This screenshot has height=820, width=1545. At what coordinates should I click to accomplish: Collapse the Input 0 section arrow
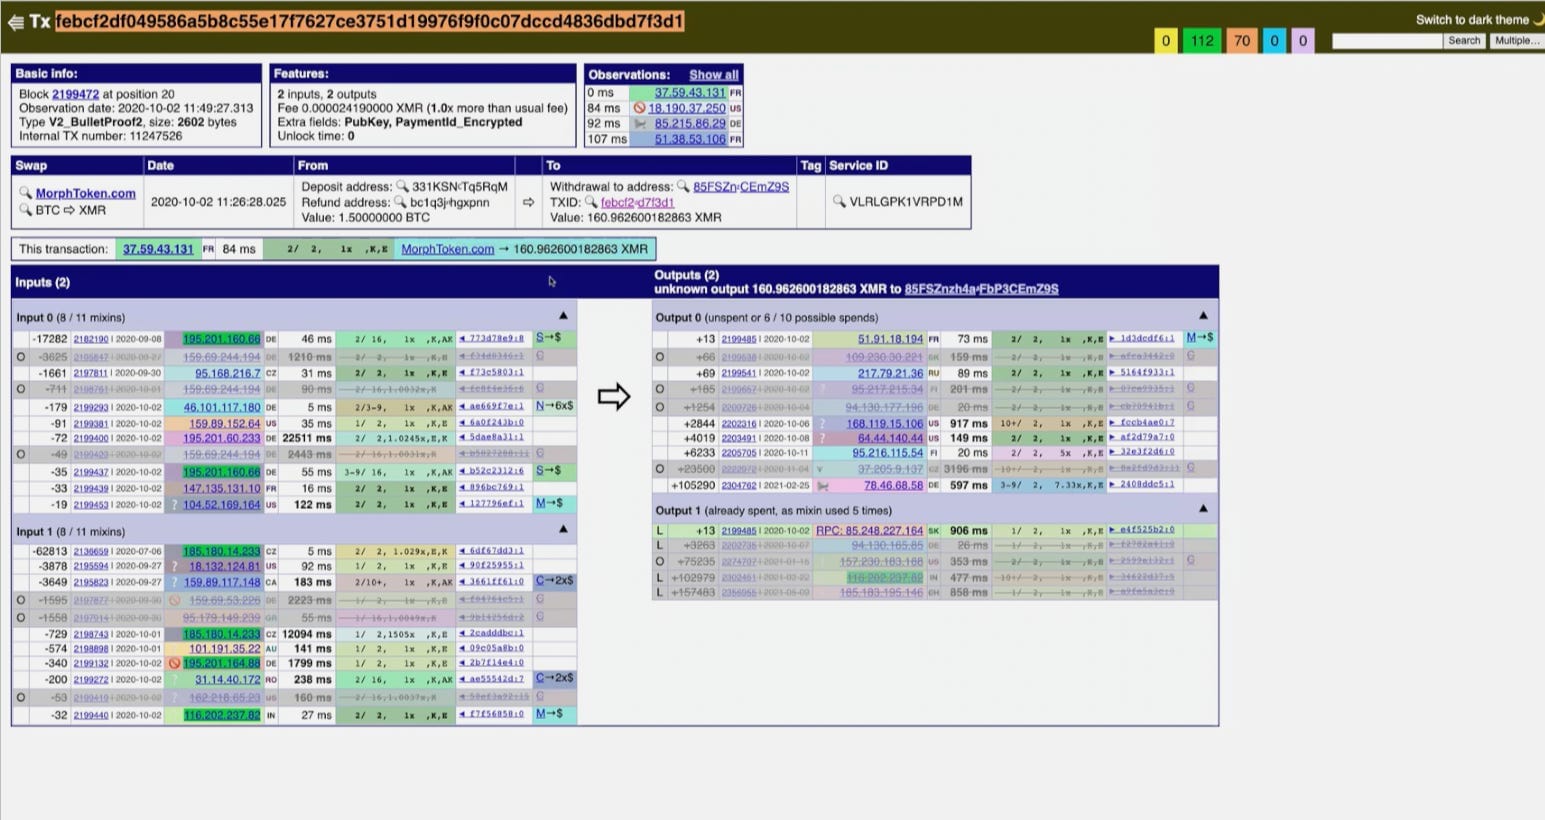point(563,316)
